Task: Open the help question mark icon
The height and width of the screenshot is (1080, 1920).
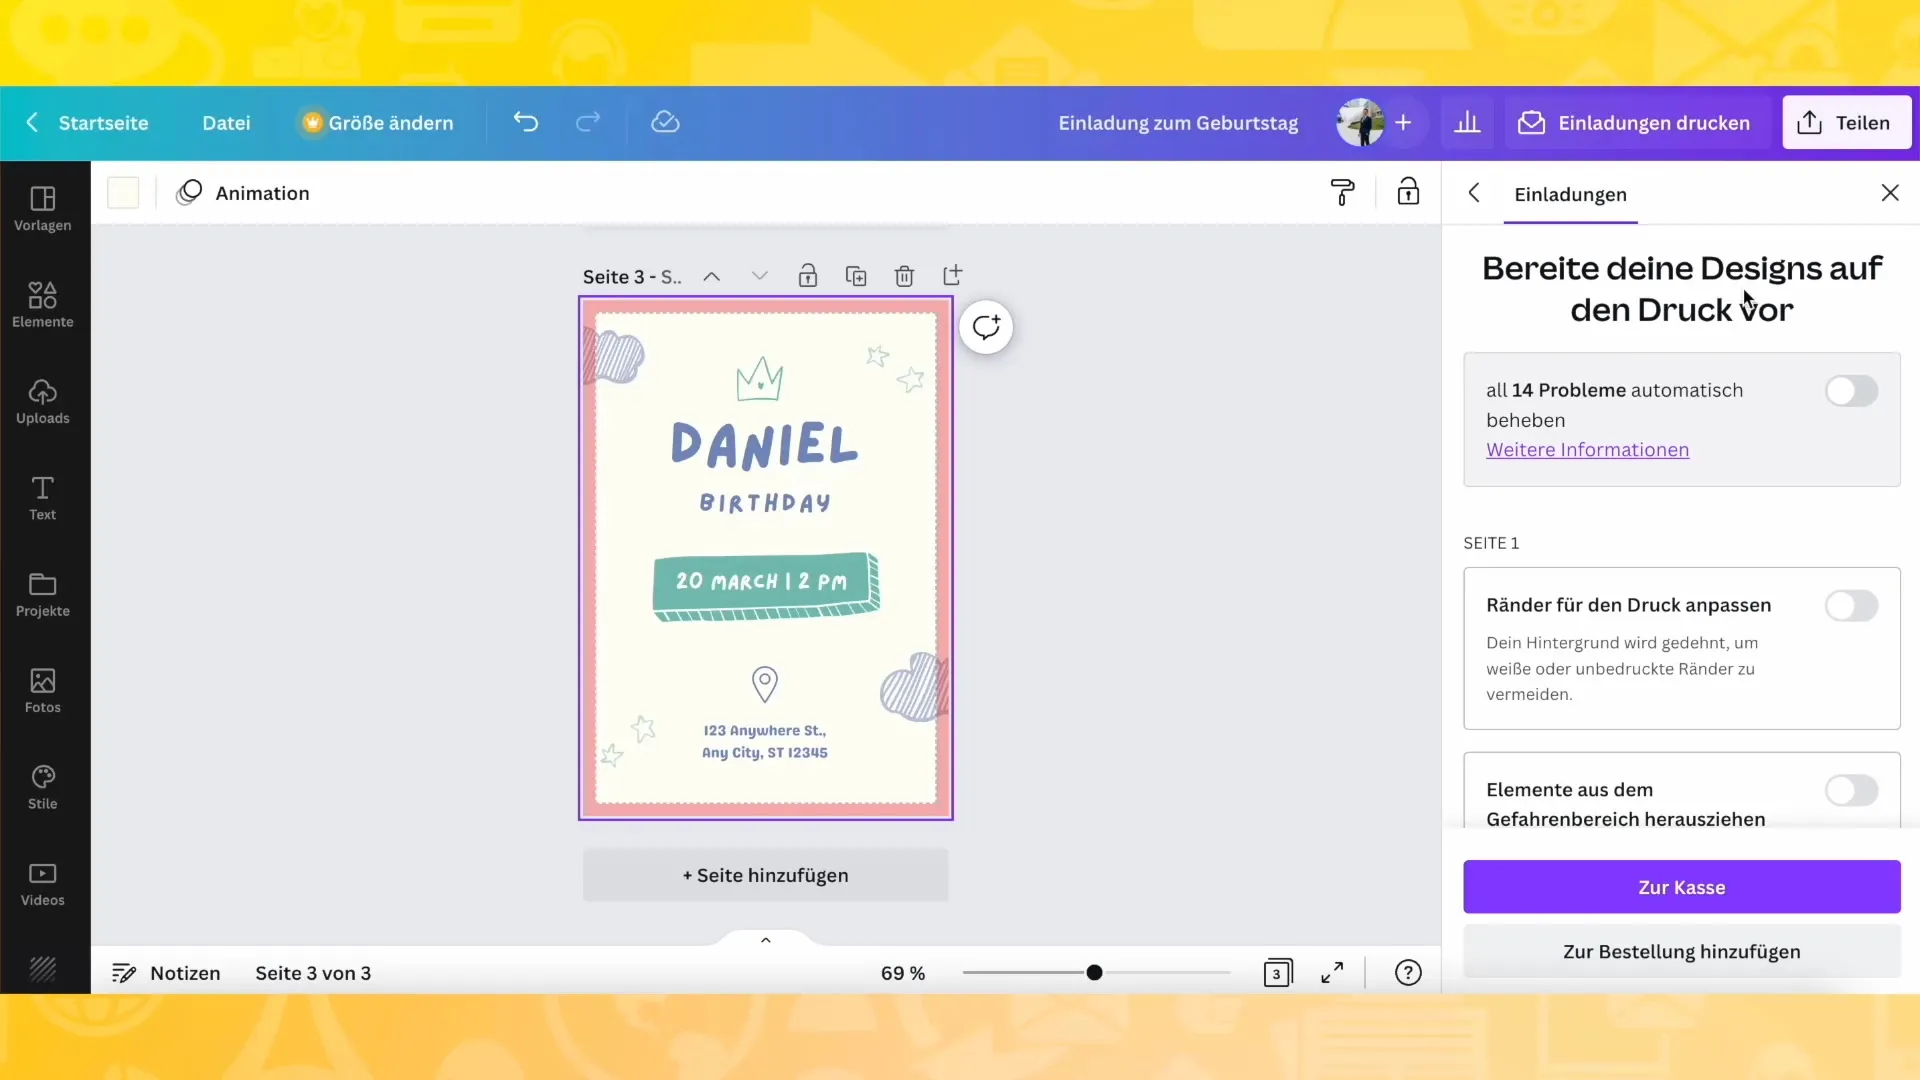Action: pyautogui.click(x=1408, y=973)
